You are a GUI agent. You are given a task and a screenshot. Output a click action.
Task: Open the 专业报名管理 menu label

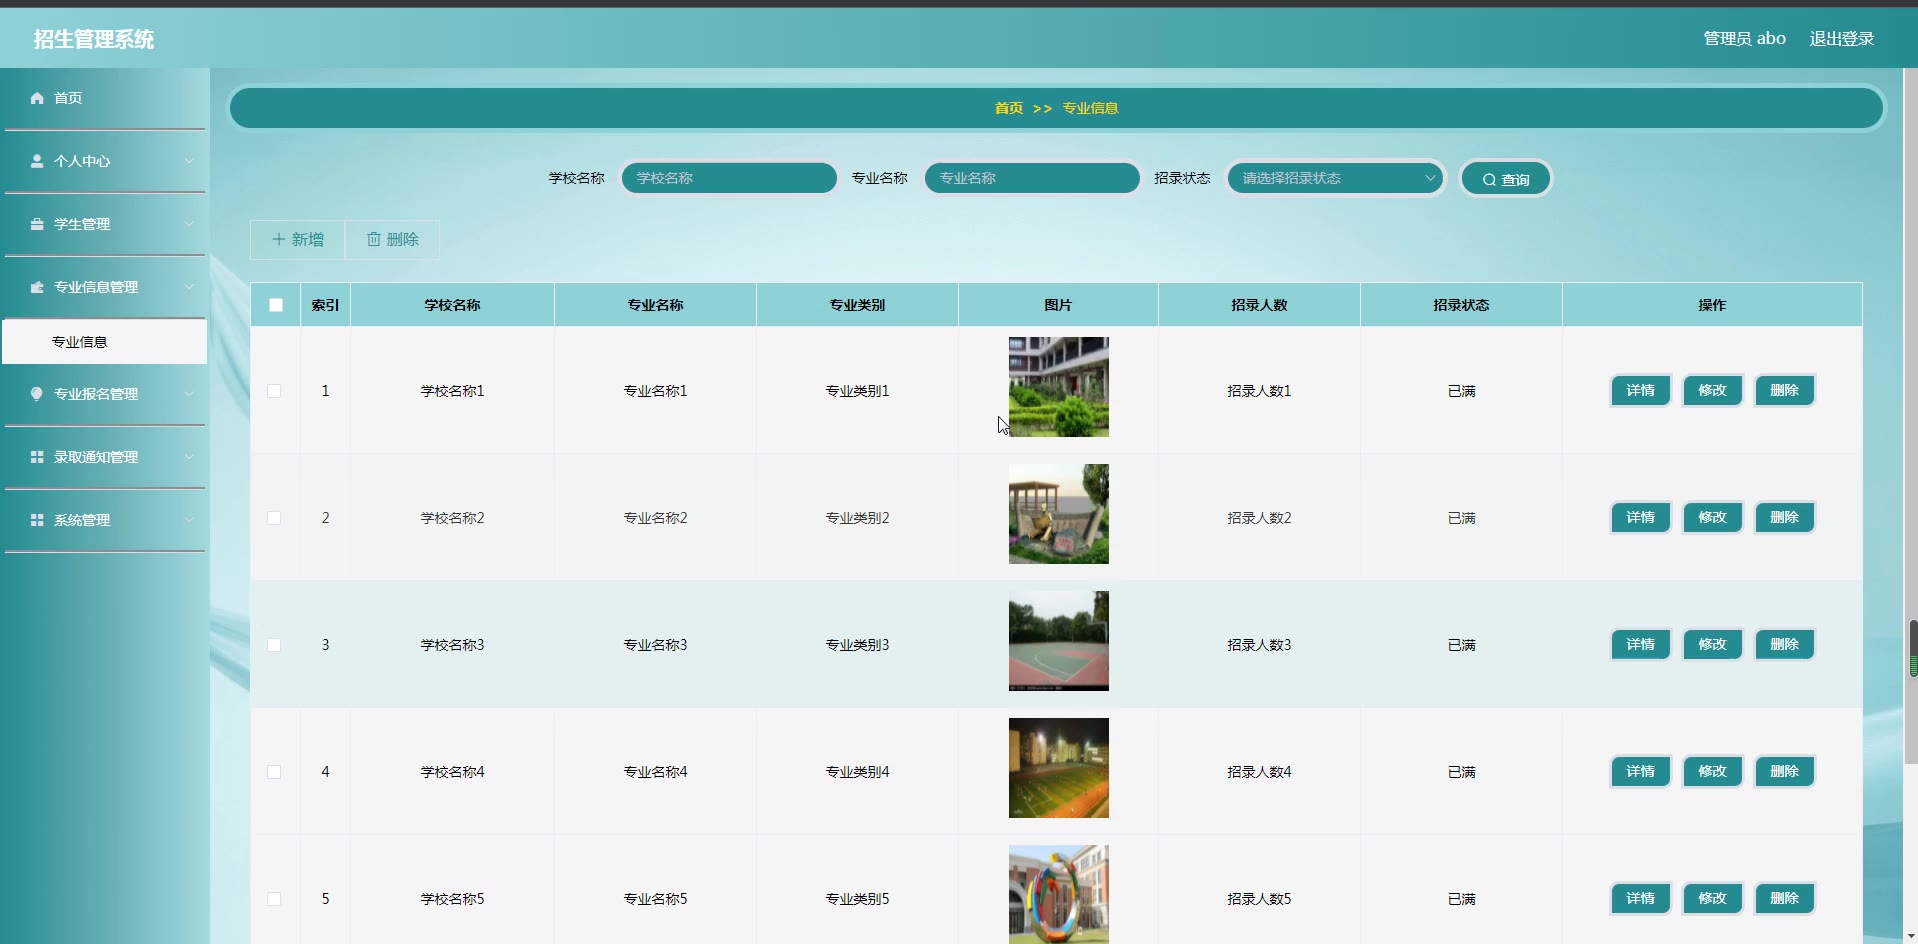click(x=96, y=394)
